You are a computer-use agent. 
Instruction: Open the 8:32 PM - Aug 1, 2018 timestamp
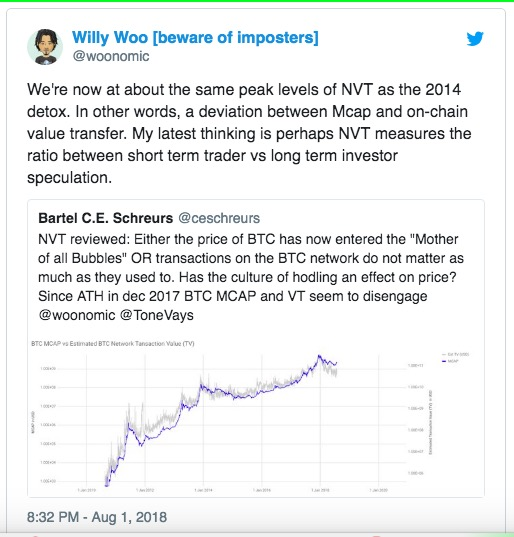click(97, 517)
